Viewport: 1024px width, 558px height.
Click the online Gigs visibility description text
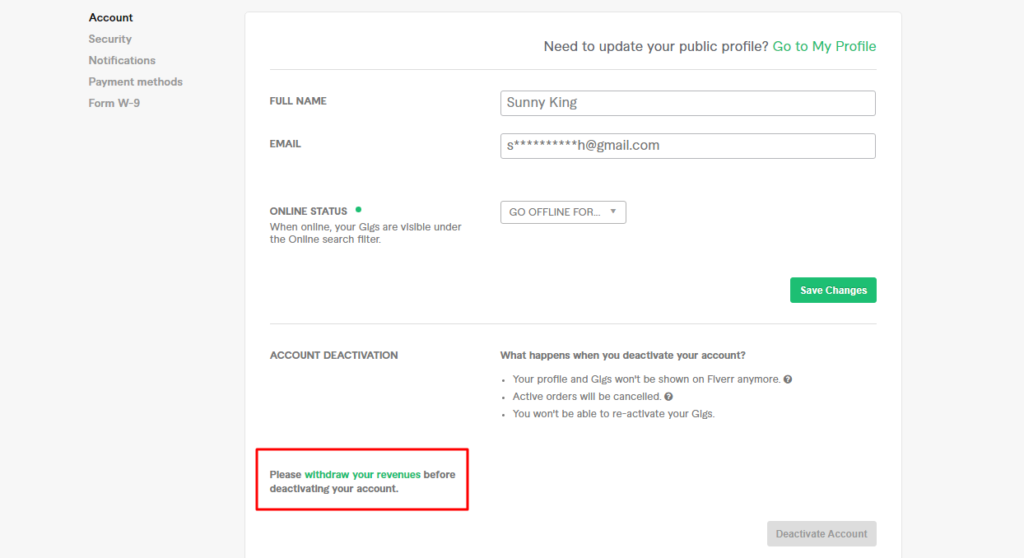(x=366, y=233)
